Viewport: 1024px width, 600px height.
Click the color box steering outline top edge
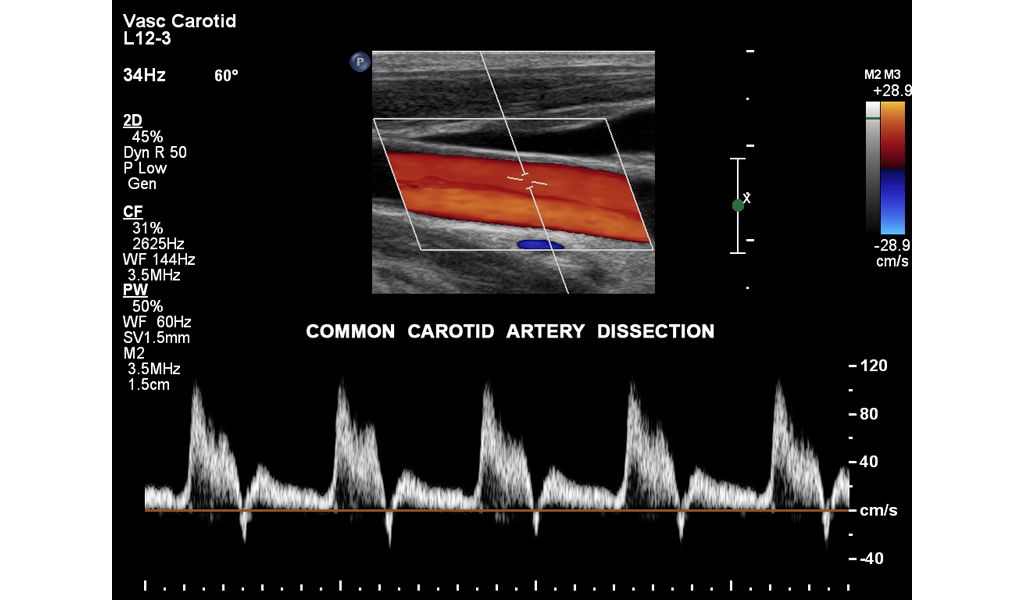(x=490, y=119)
